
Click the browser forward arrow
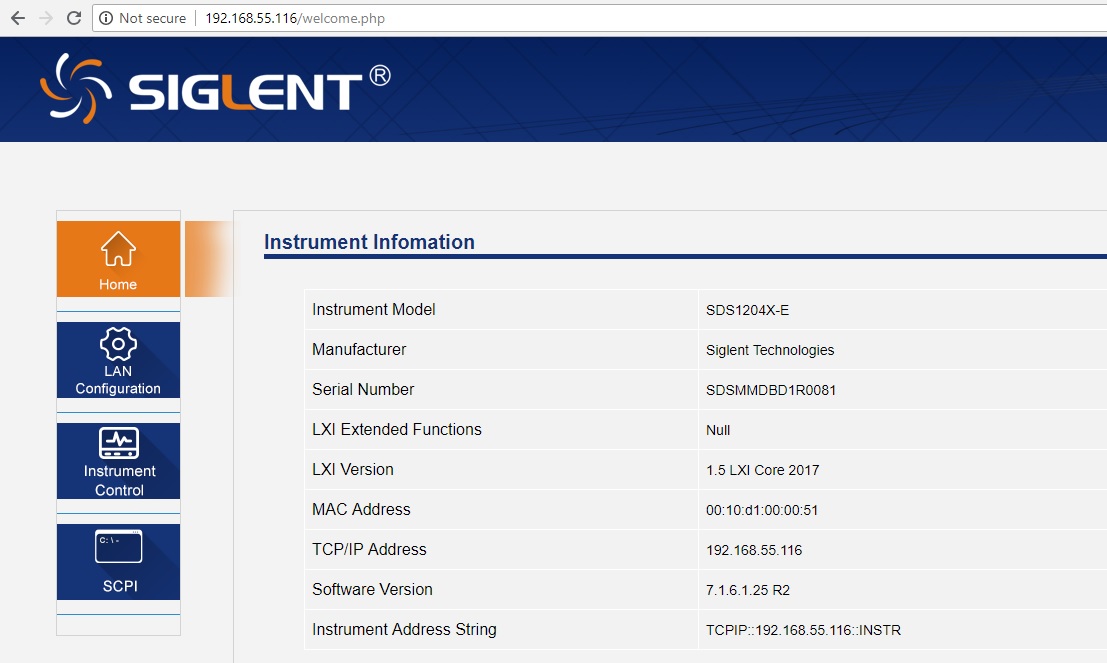coord(45,18)
